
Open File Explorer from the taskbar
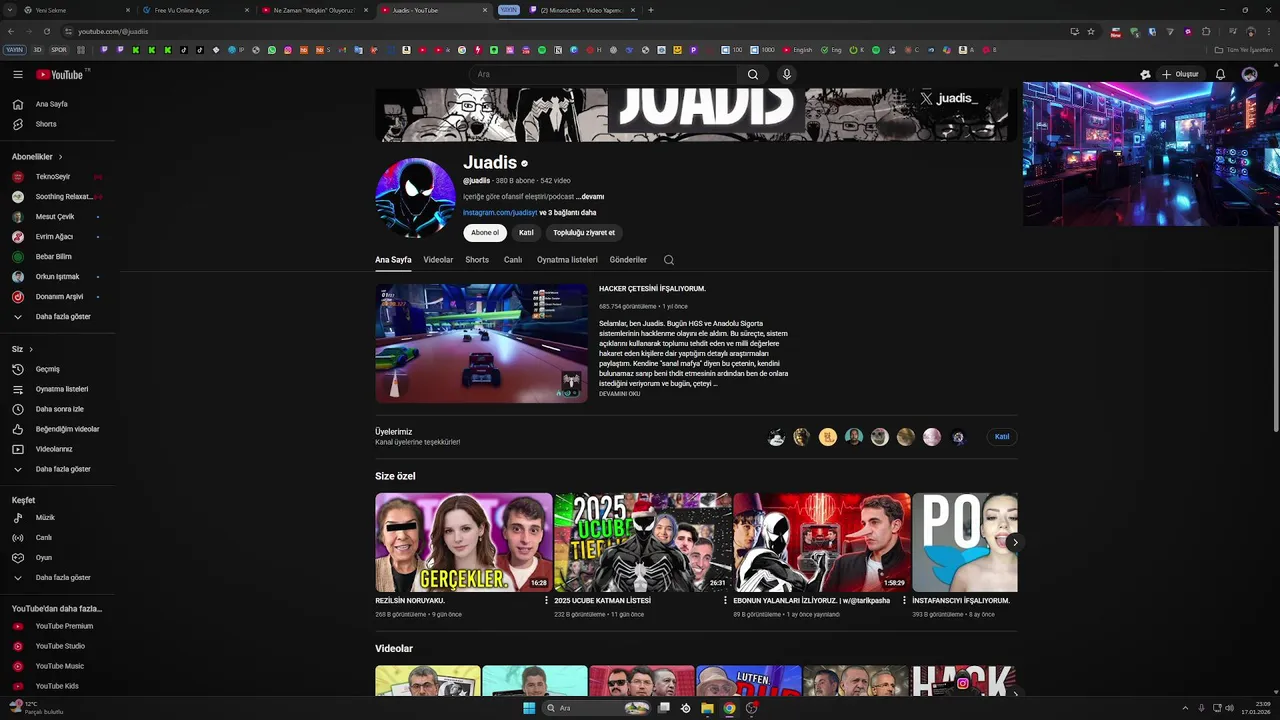707,708
